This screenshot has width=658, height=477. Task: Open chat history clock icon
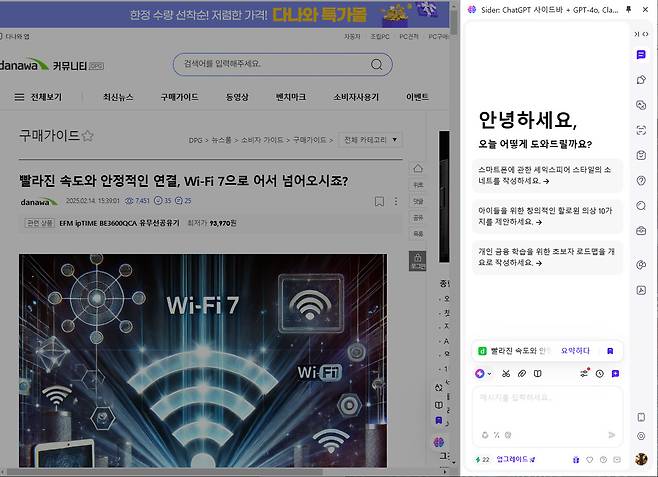click(x=599, y=373)
